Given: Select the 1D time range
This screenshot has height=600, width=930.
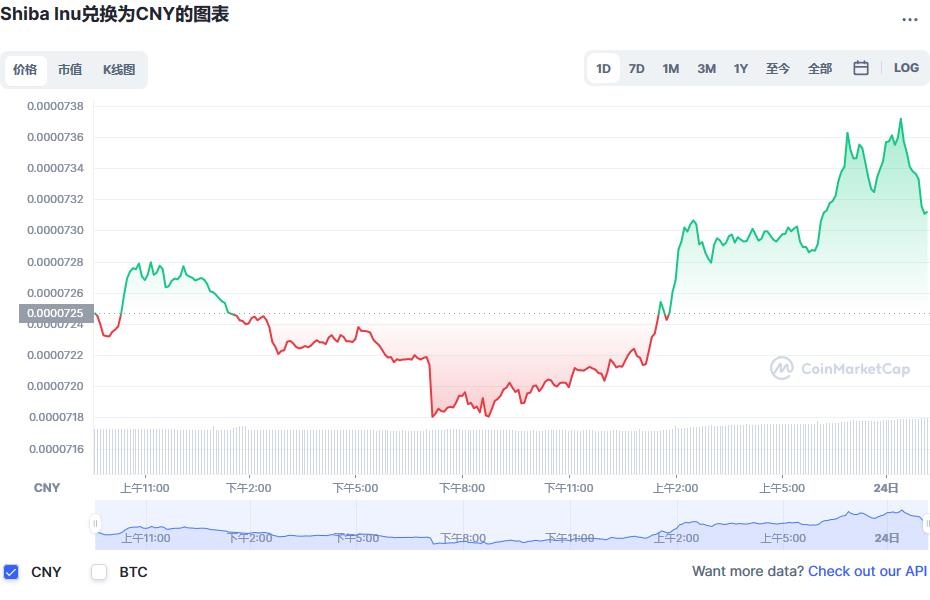Looking at the screenshot, I should click(x=603, y=69).
